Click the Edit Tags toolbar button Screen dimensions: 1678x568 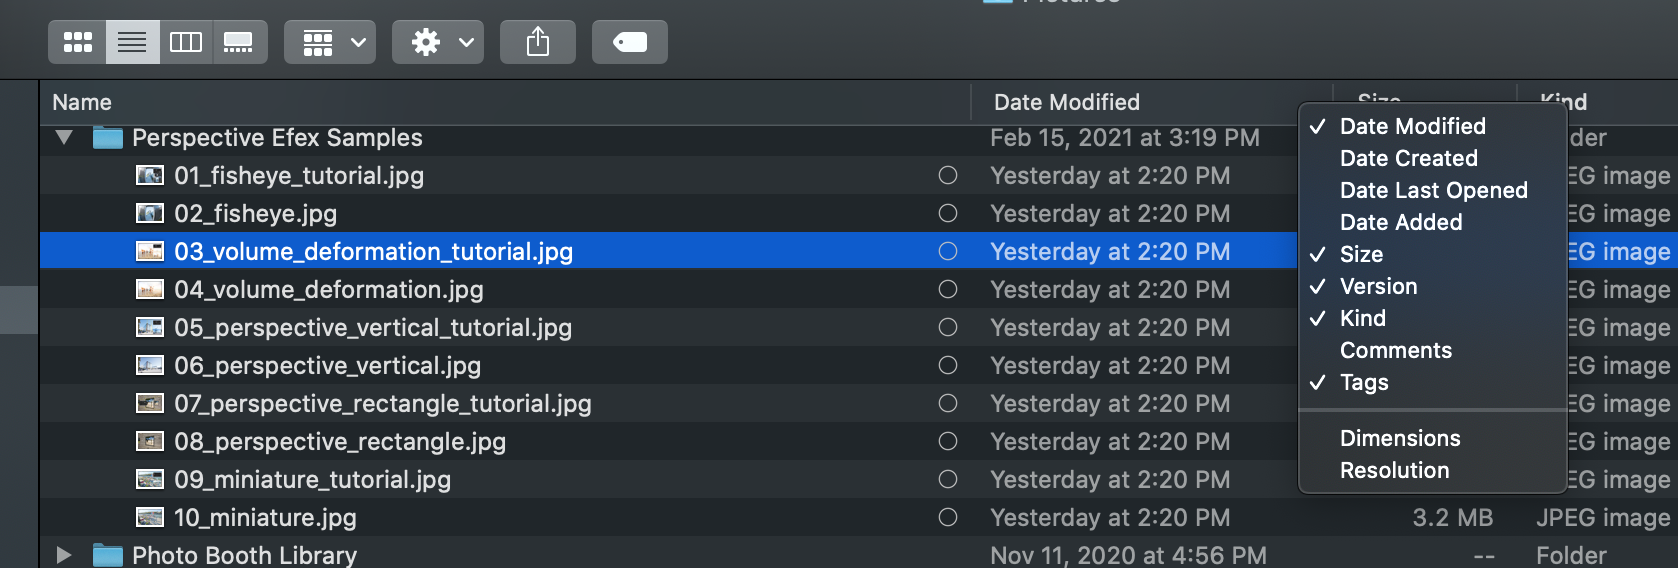629,42
